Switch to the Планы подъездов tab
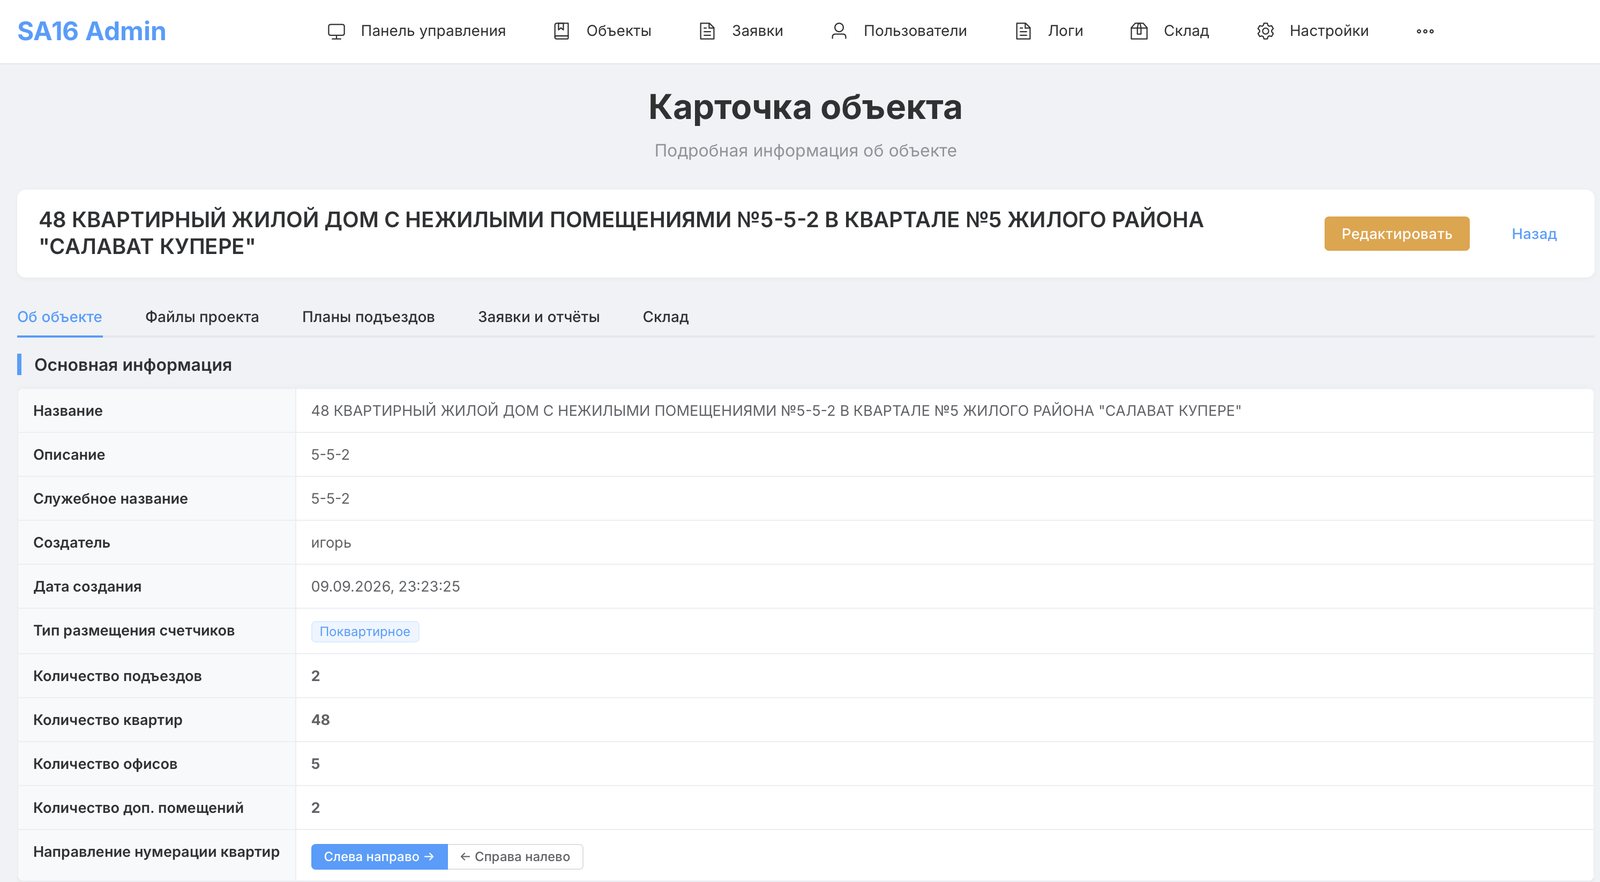The height and width of the screenshot is (882, 1600). (368, 317)
